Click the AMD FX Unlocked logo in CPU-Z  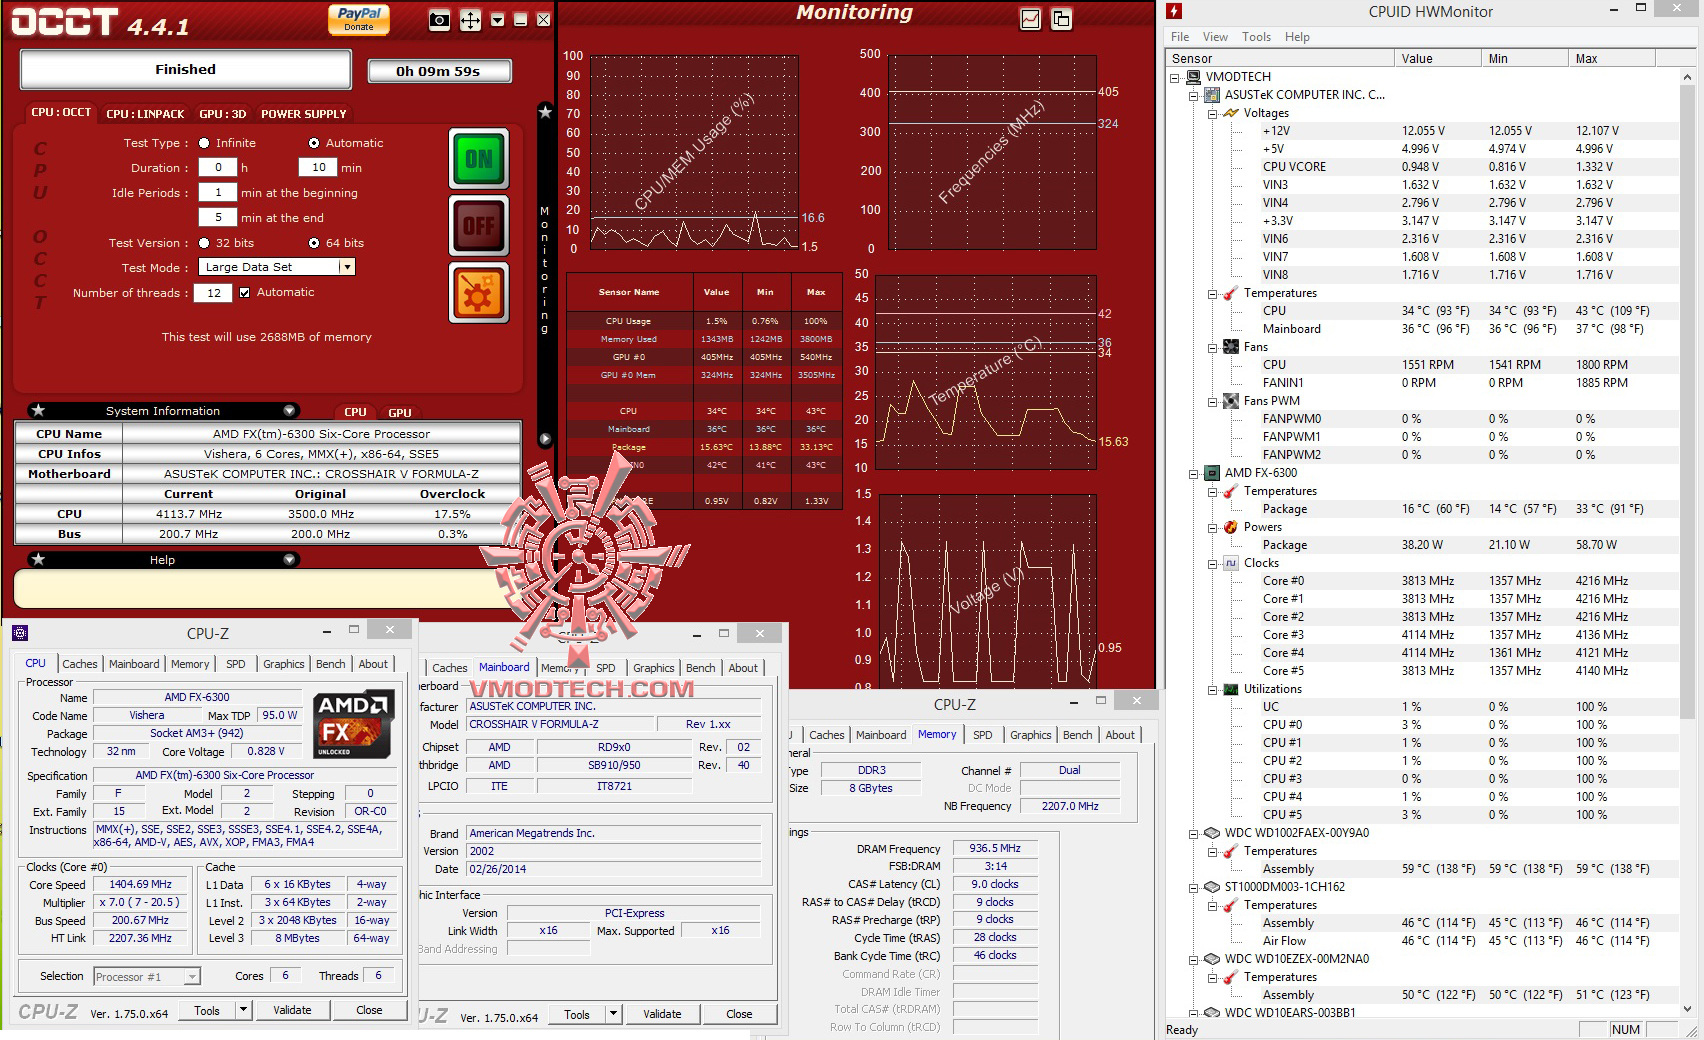[353, 724]
